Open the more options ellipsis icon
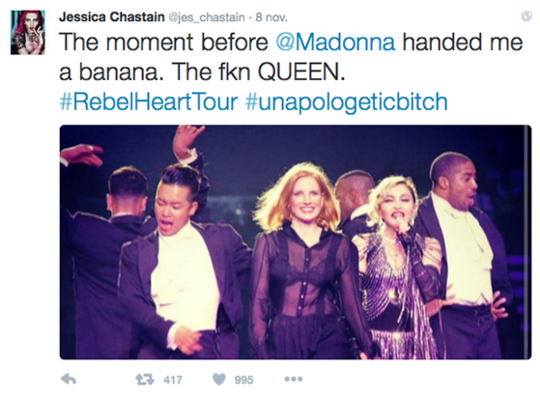The image size is (540, 397). [293, 379]
